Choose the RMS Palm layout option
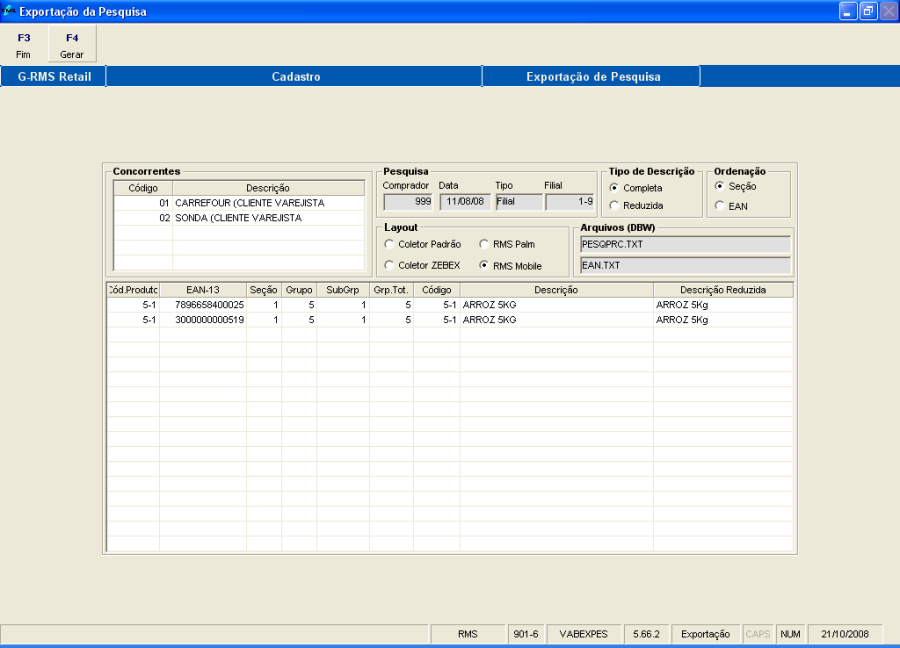 pyautogui.click(x=484, y=244)
